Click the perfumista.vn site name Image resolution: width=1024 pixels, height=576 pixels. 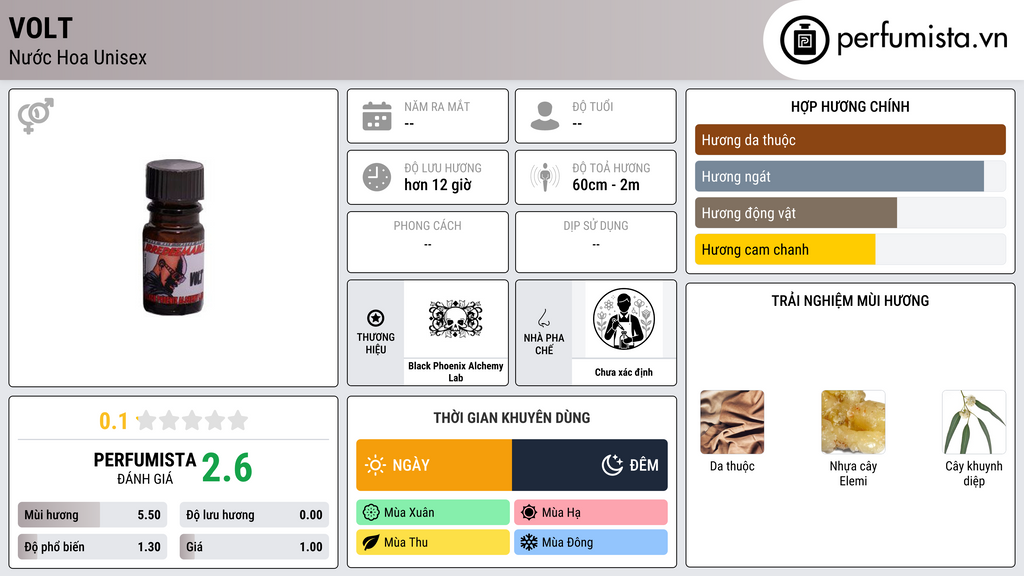point(922,39)
